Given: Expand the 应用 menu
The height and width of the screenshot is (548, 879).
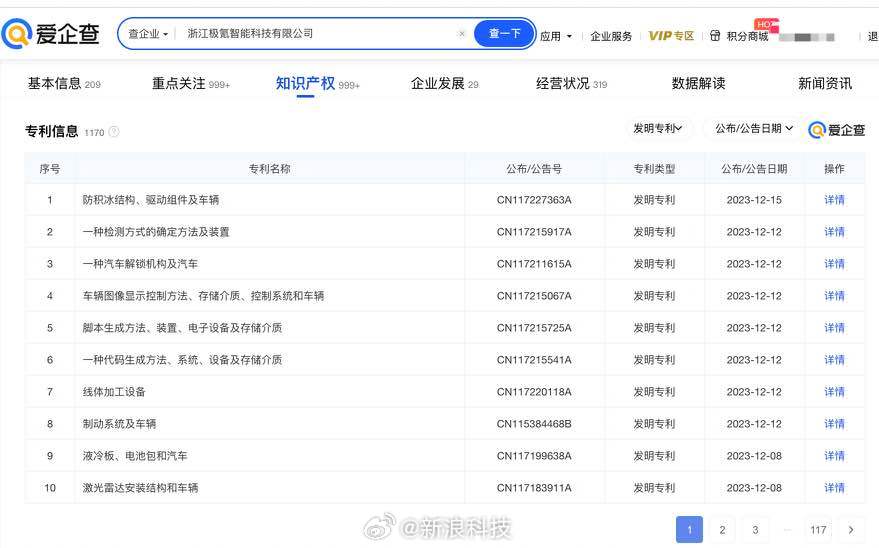Looking at the screenshot, I should pyautogui.click(x=556, y=36).
